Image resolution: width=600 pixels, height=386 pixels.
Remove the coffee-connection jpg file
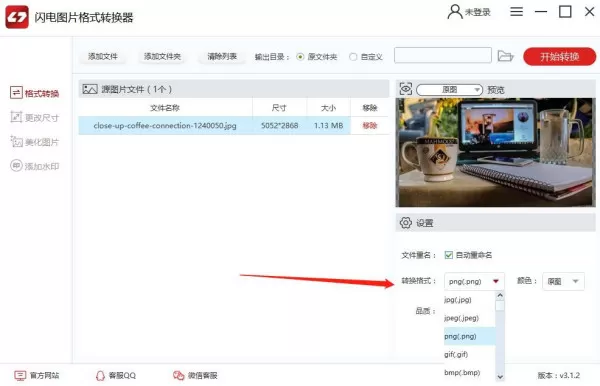(370, 125)
